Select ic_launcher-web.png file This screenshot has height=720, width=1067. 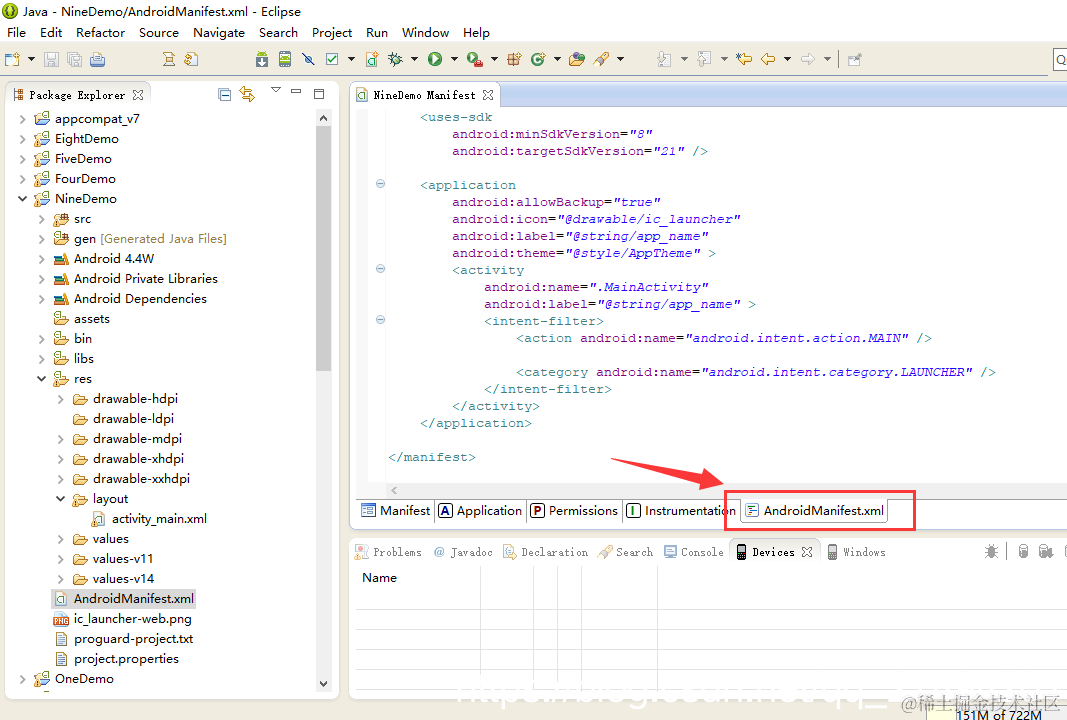pos(122,619)
